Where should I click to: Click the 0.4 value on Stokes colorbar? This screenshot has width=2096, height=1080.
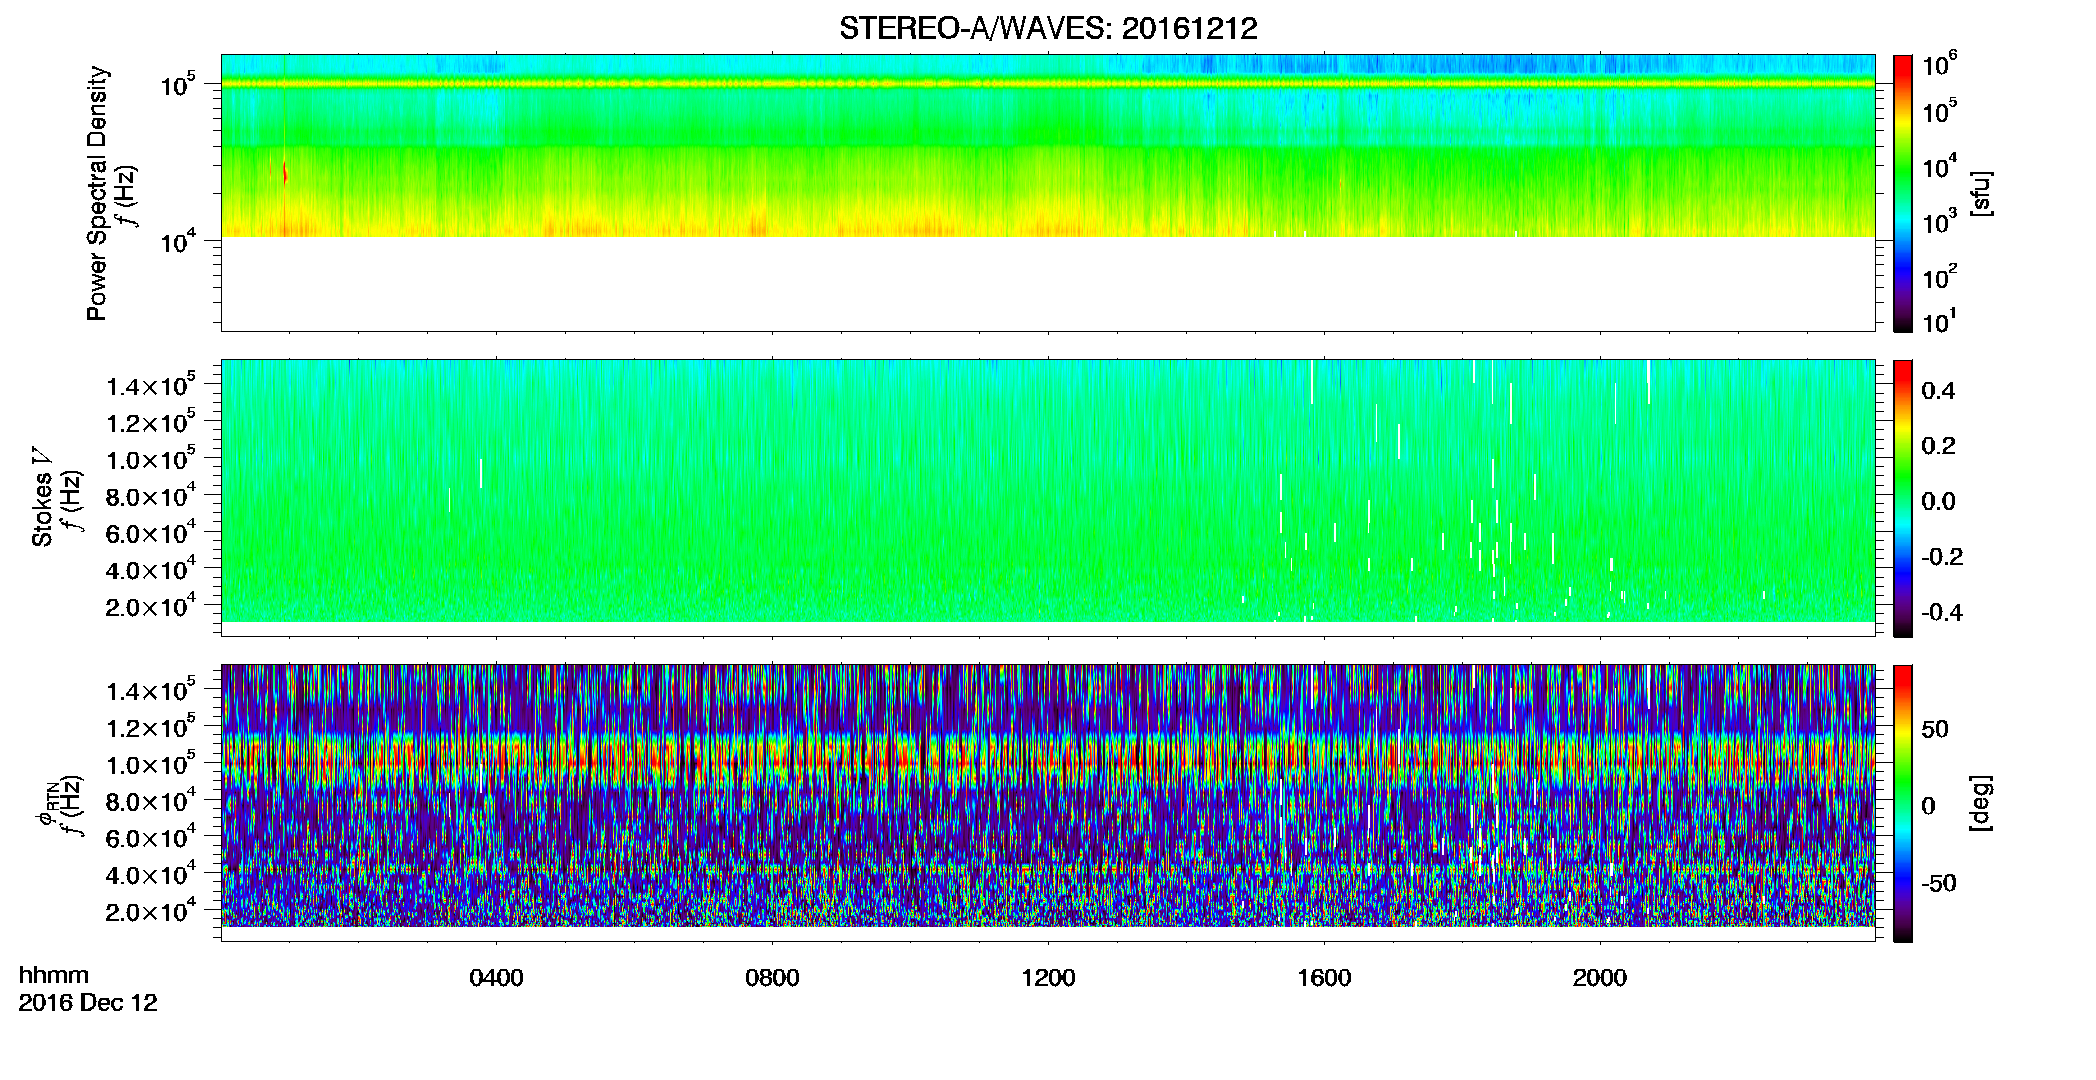click(1938, 391)
